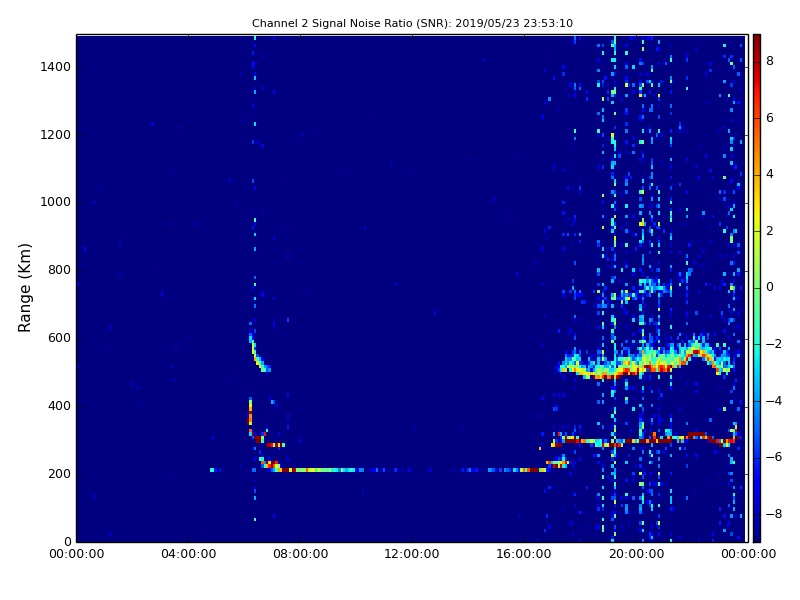Click the colorbar label 0
The image size is (800, 600).
pos(770,287)
